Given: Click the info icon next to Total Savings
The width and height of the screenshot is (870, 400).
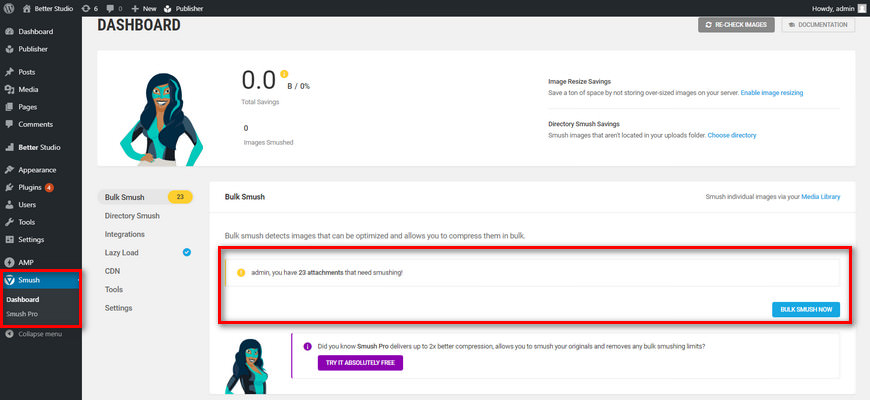Looking at the screenshot, I should (284, 73).
